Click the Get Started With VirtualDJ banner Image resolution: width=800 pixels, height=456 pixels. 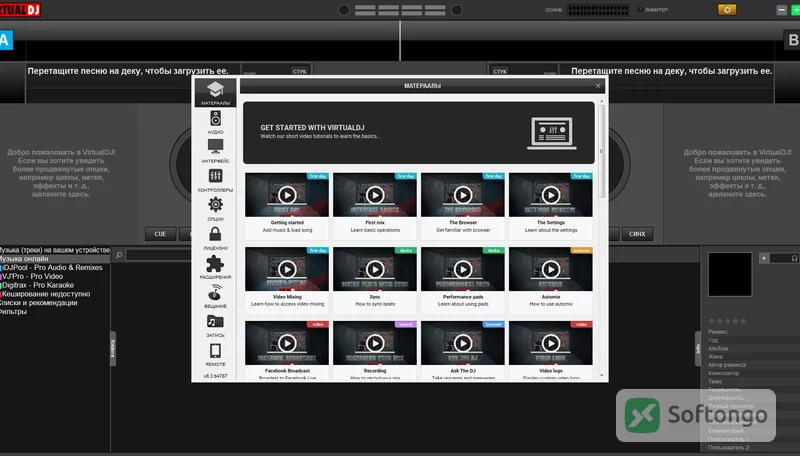[x=418, y=133]
